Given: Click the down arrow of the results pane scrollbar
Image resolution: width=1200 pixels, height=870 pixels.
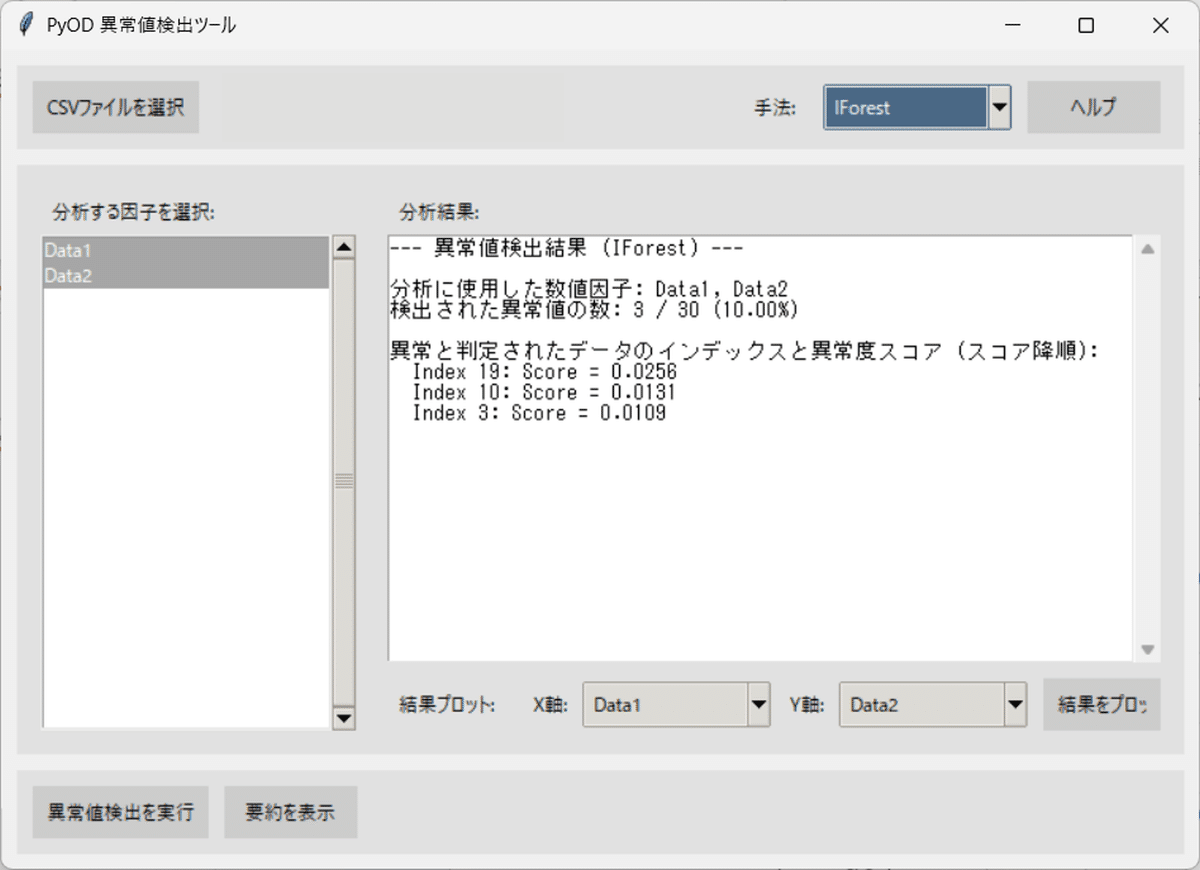Looking at the screenshot, I should click(1146, 649).
